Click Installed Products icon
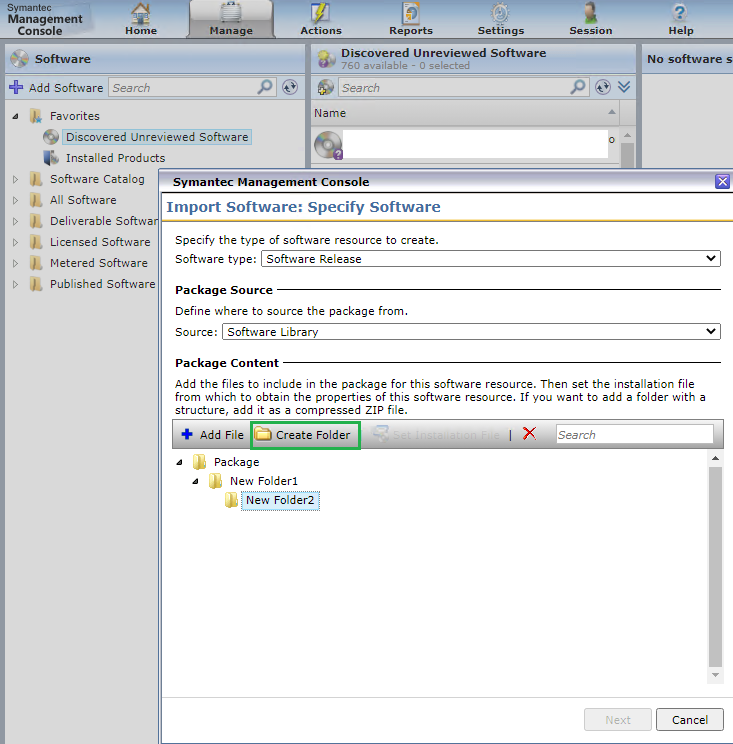 pyautogui.click(x=51, y=158)
